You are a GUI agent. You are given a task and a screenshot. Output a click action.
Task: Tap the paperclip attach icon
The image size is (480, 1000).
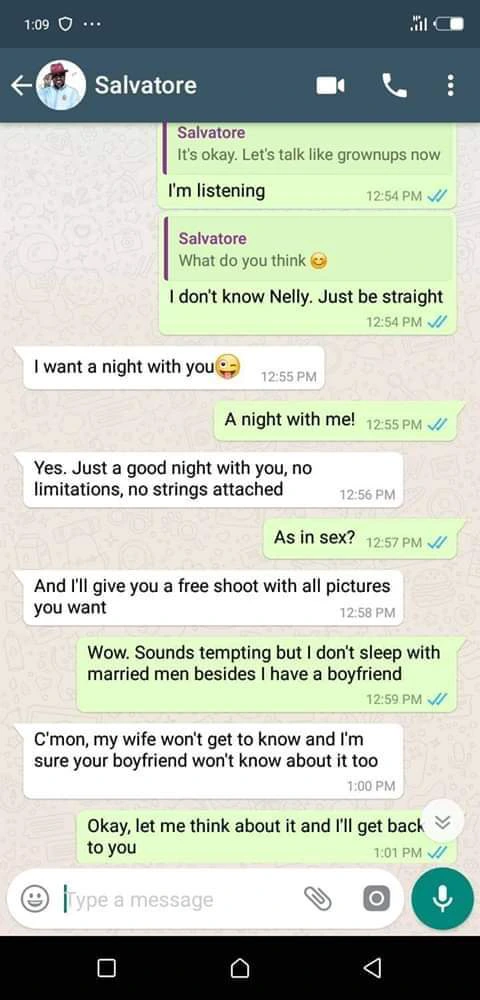tap(317, 899)
